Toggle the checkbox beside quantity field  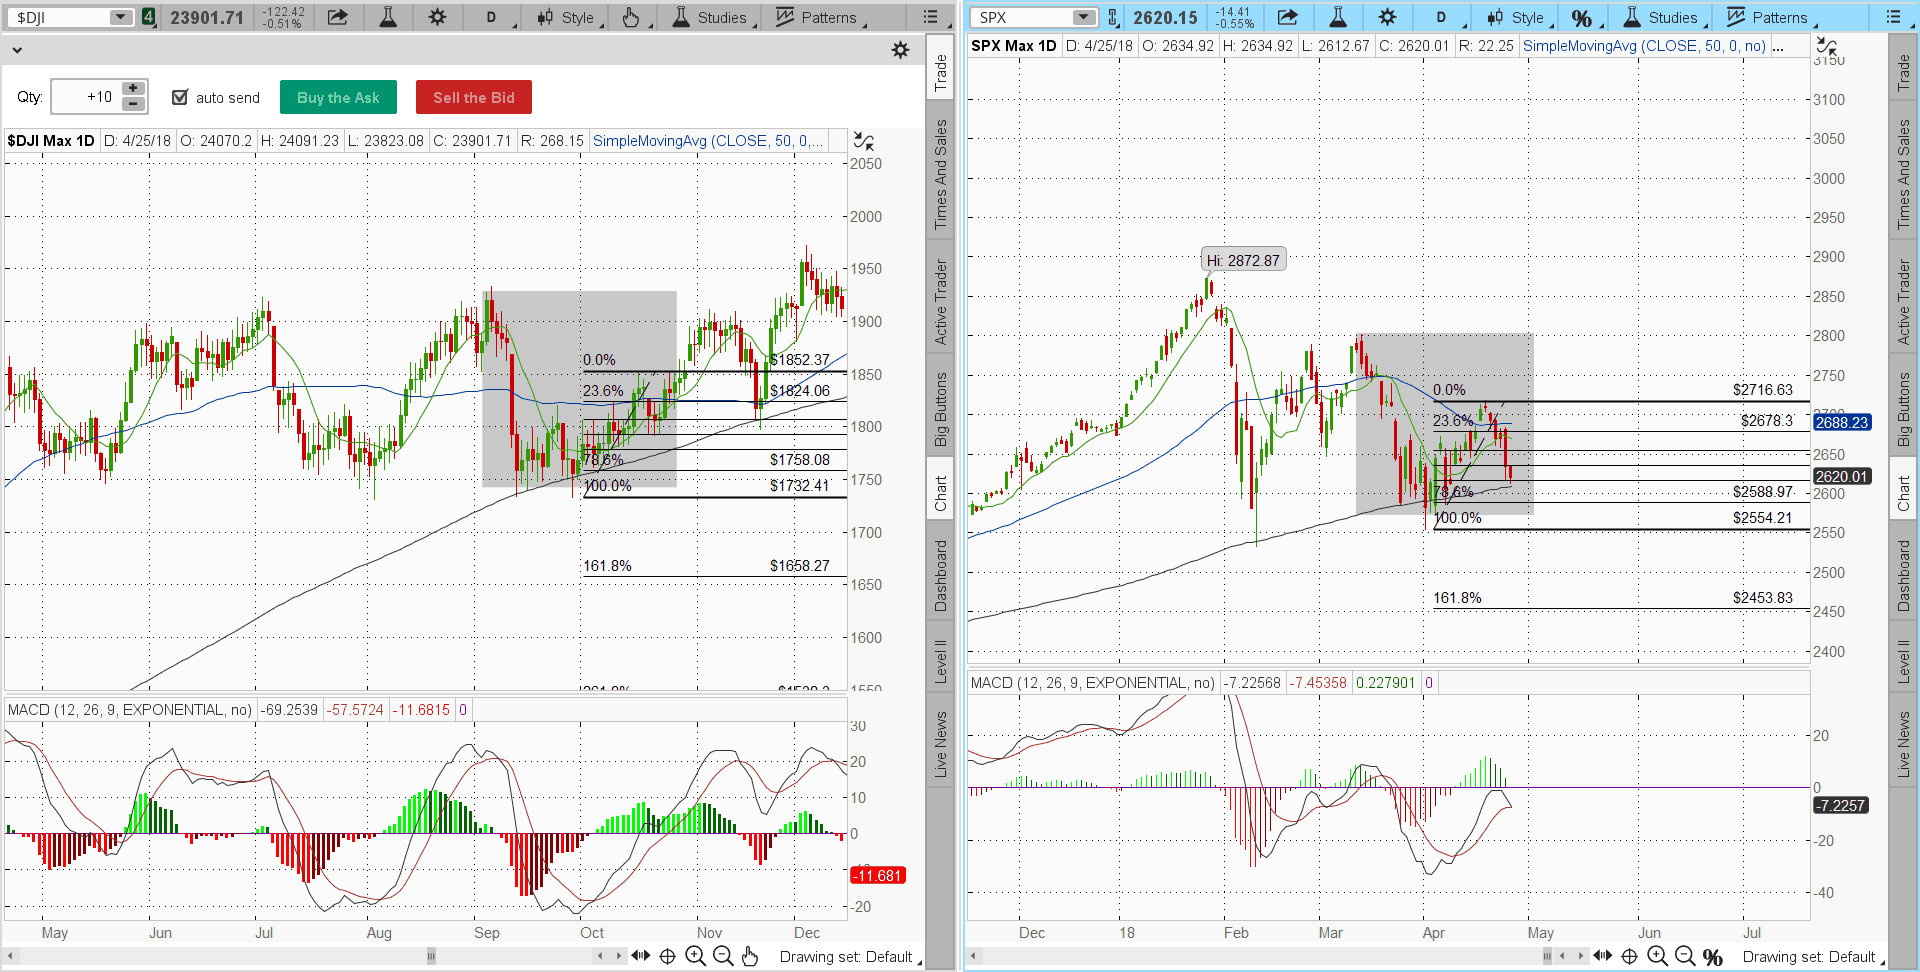click(180, 97)
